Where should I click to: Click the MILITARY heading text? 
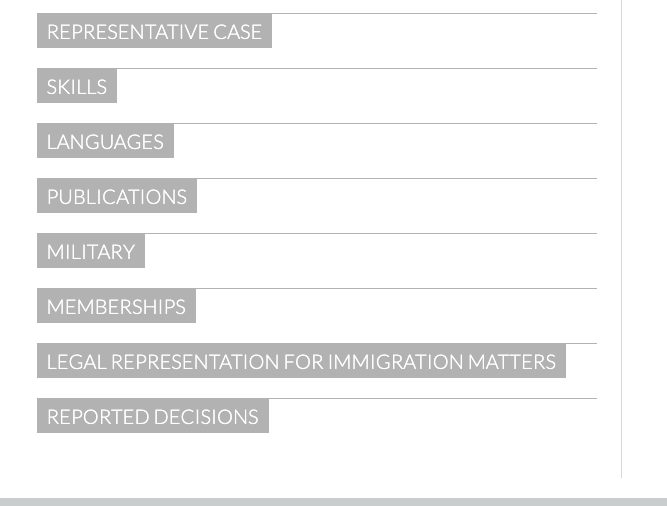click(x=91, y=252)
